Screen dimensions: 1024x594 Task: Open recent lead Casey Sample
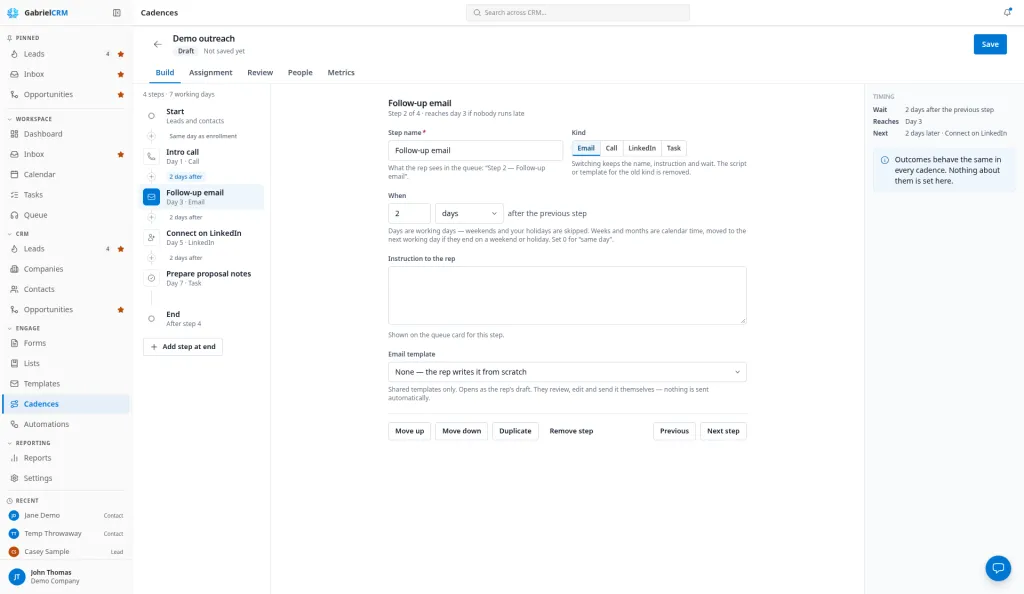tap(65, 552)
